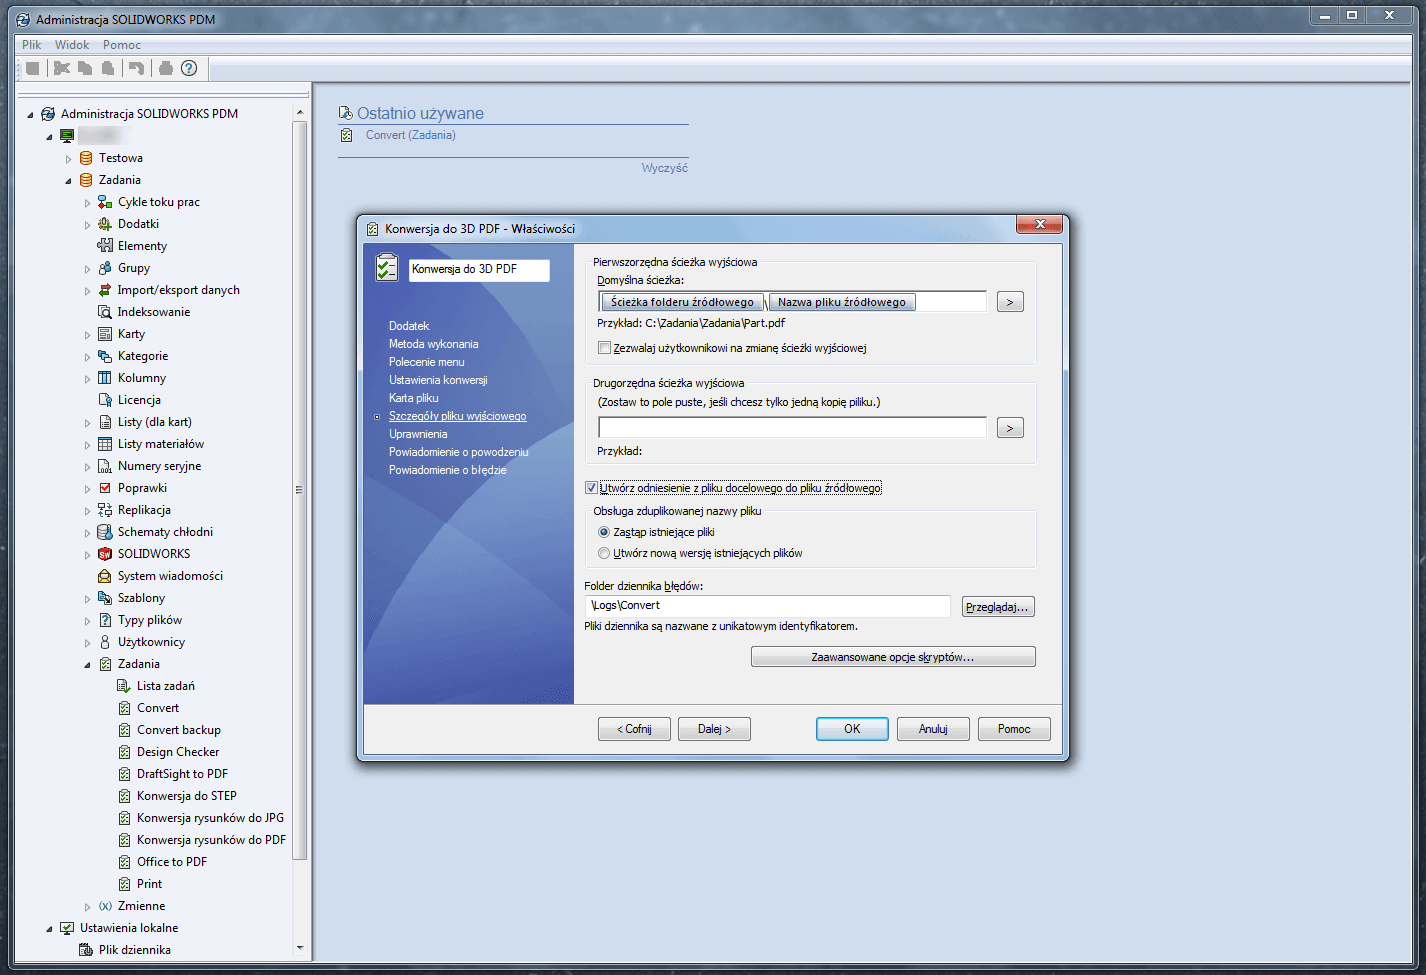Click the Help icon in the toolbar
This screenshot has height=975, width=1426.
[188, 68]
